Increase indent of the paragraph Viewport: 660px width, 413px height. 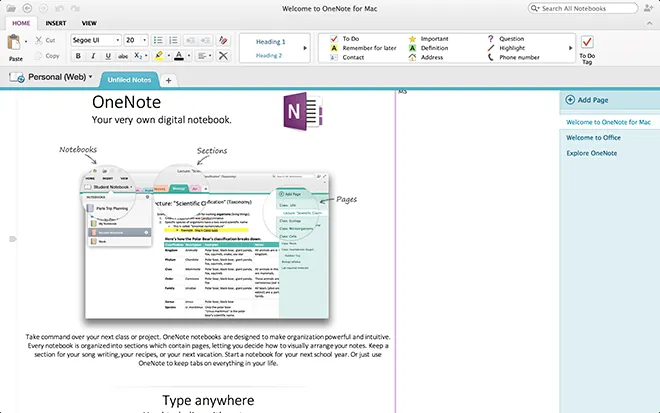(x=205, y=40)
